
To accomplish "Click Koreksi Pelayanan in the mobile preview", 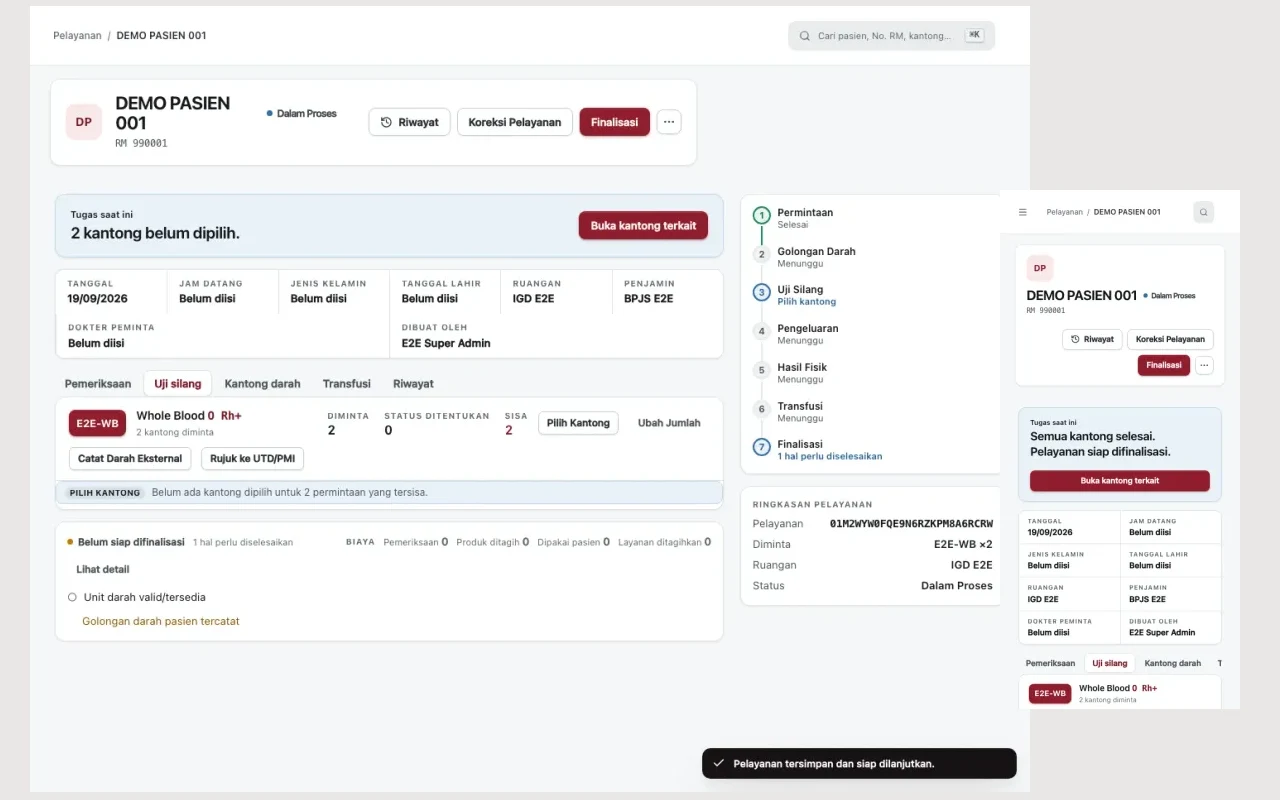I will point(1171,339).
